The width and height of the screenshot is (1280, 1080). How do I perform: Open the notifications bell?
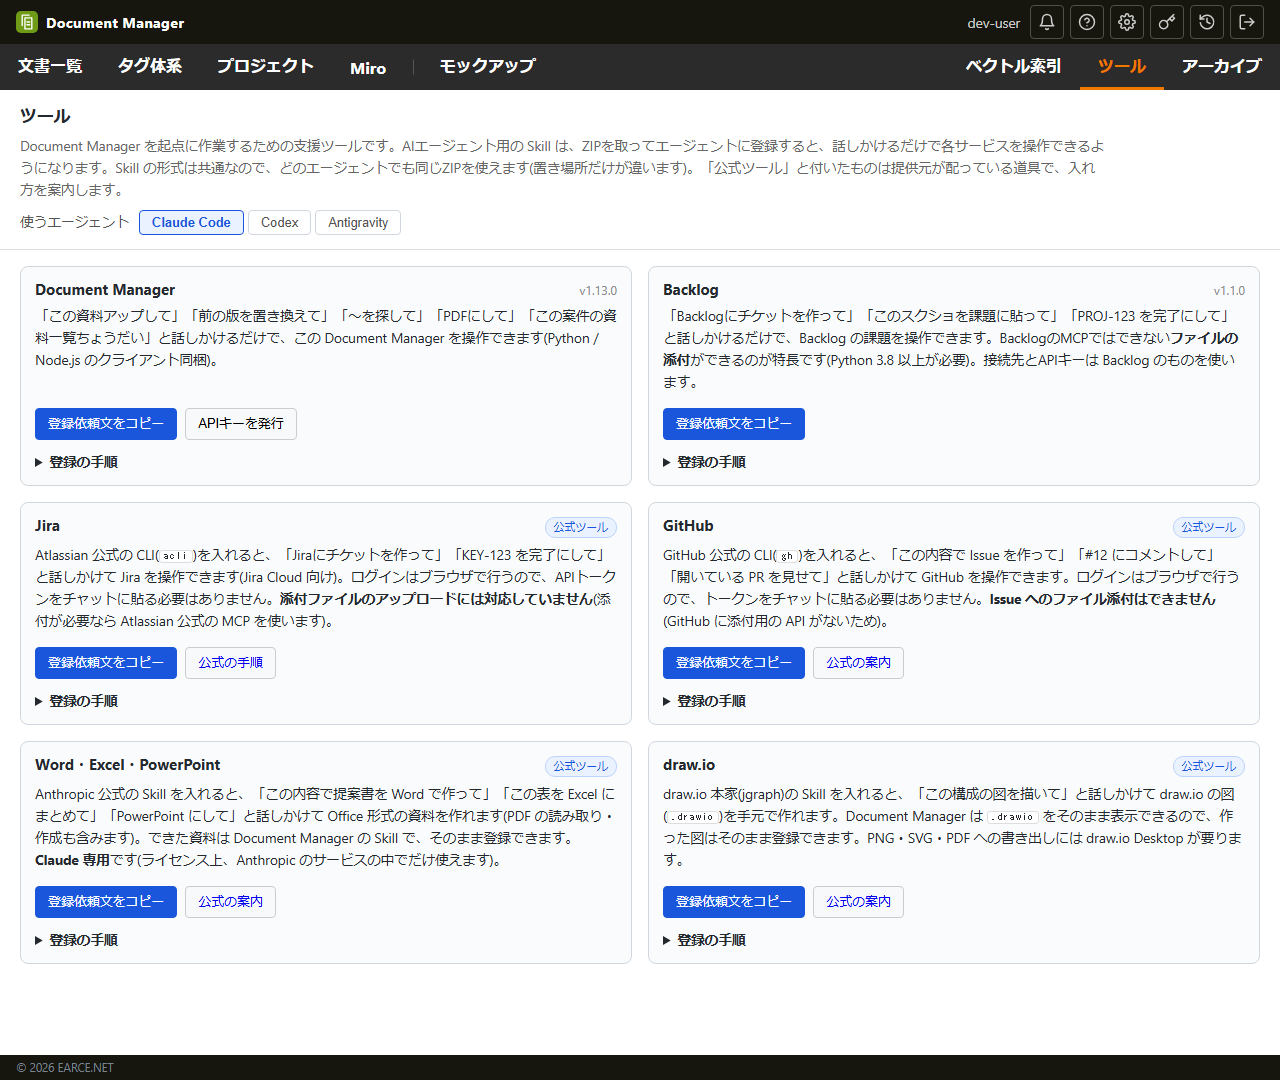1047,22
